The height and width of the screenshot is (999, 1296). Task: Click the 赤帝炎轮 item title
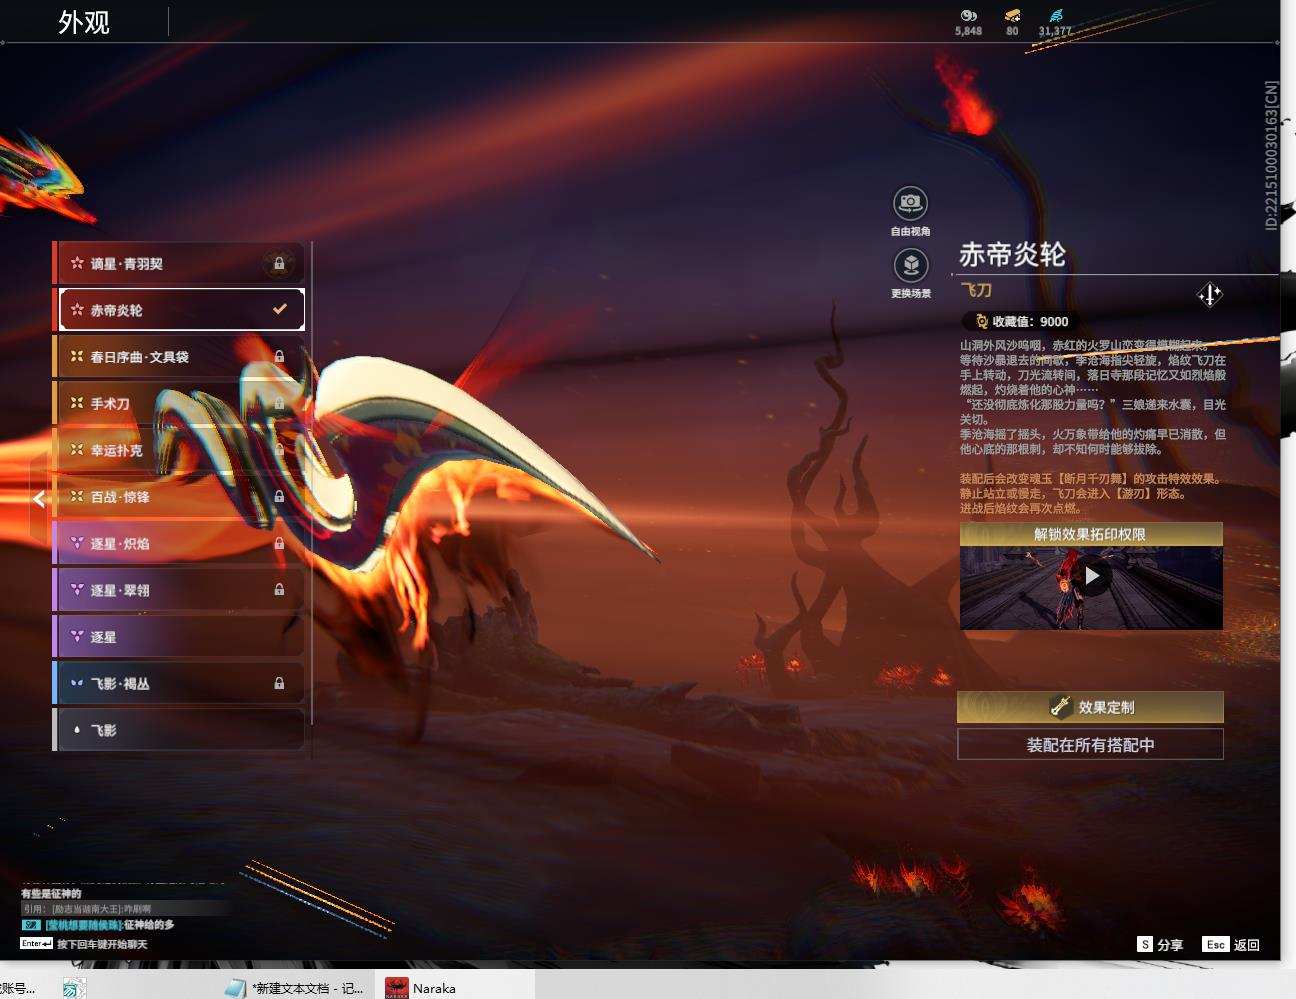[x=1012, y=255]
